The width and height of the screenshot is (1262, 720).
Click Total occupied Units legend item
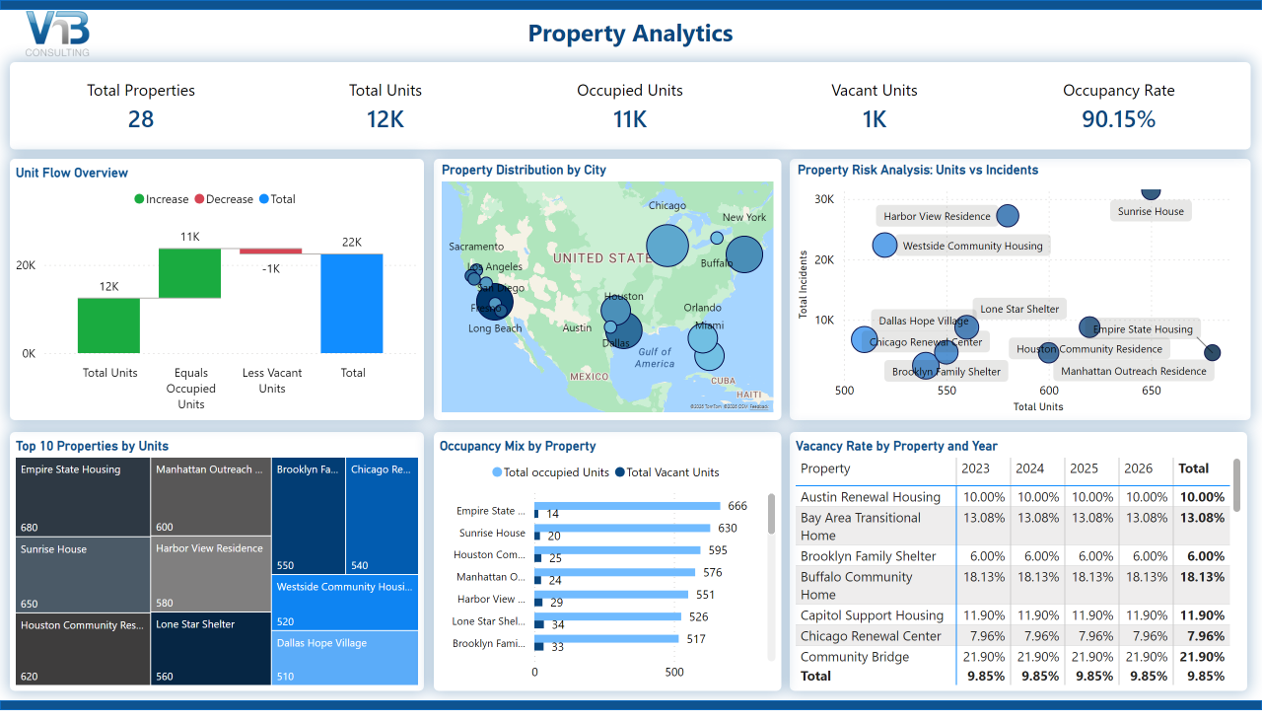550,473
